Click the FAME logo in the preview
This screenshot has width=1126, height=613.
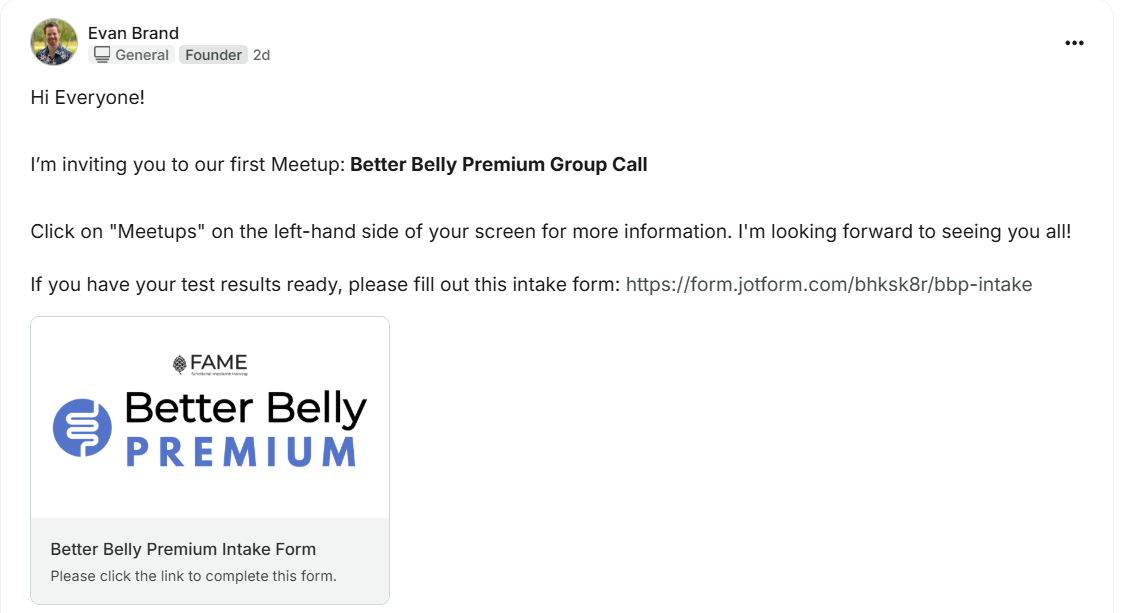210,364
